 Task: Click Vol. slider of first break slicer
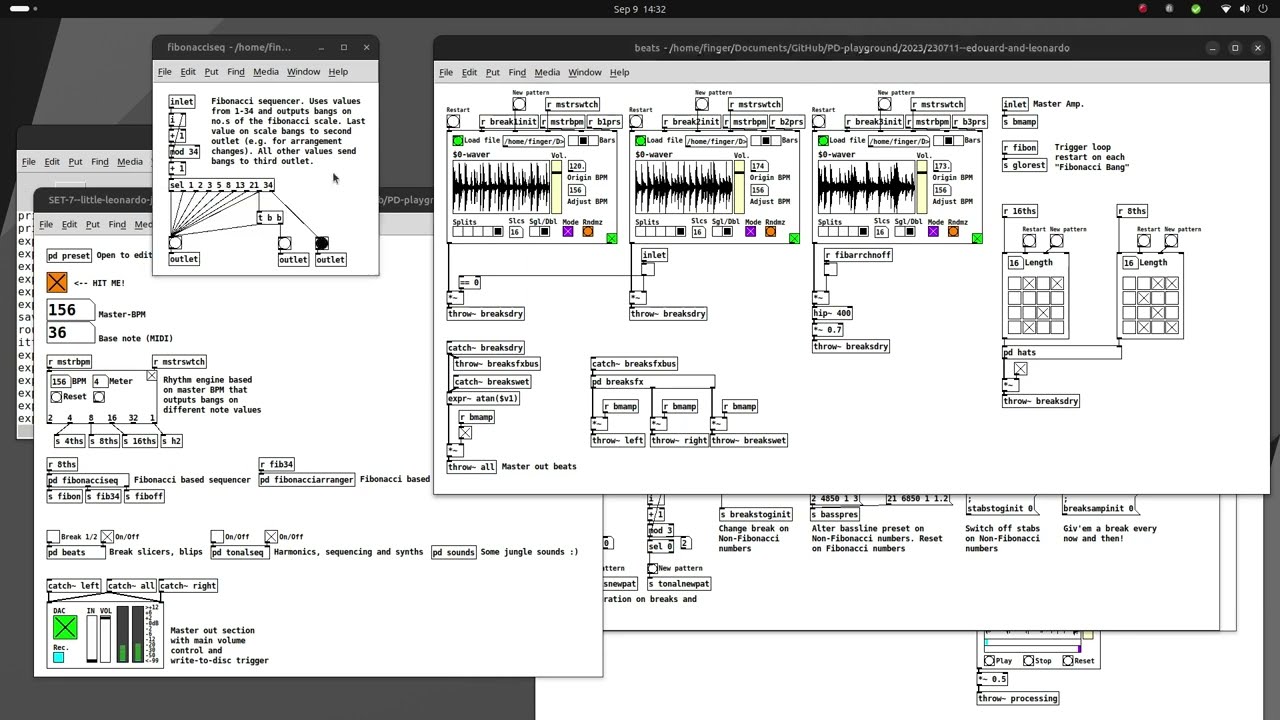point(557,189)
